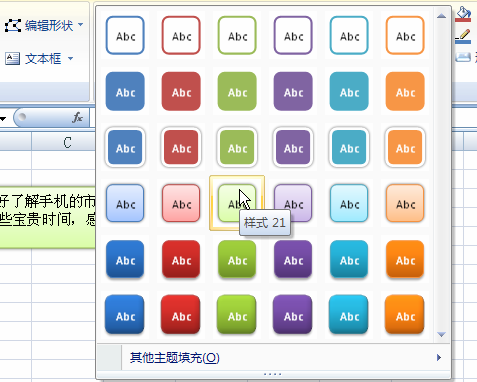Select red fill with white border style, third row

[x=181, y=147]
